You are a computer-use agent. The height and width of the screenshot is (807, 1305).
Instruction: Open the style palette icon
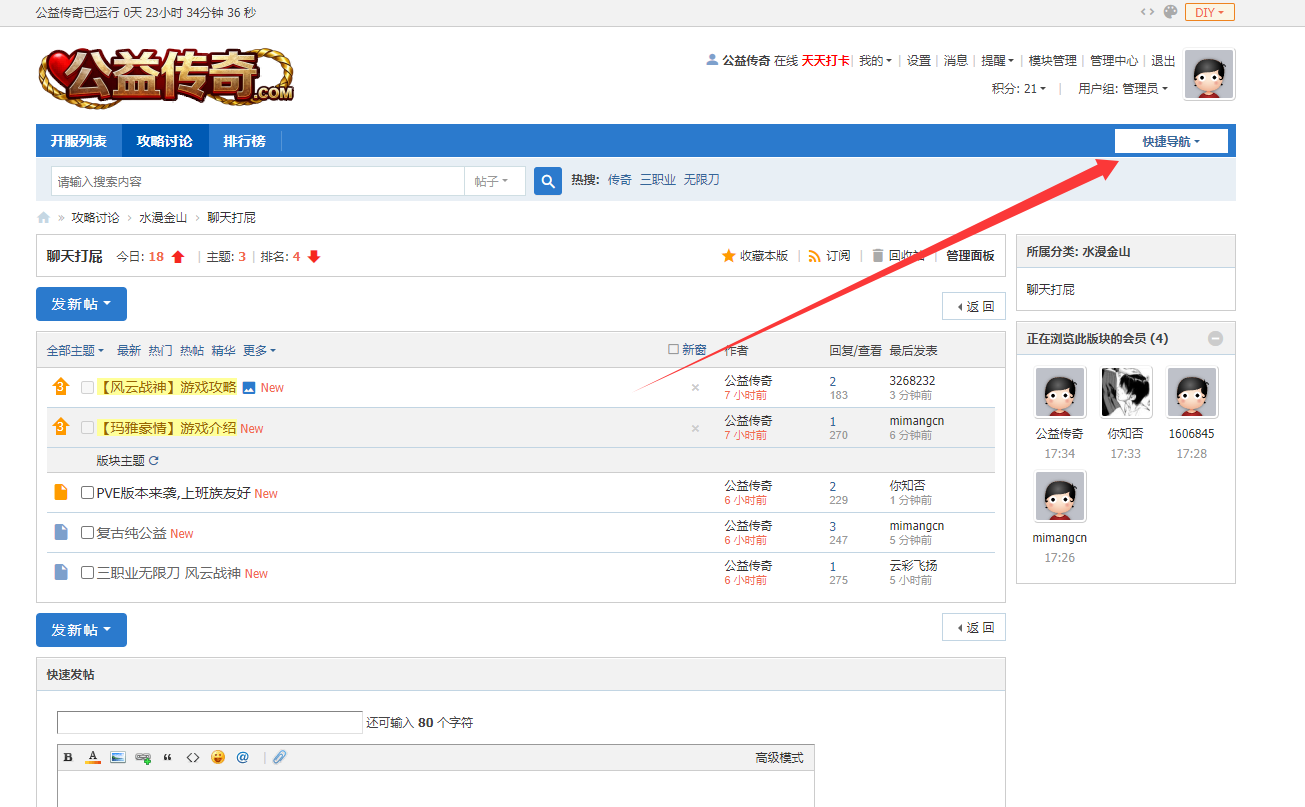click(1170, 12)
